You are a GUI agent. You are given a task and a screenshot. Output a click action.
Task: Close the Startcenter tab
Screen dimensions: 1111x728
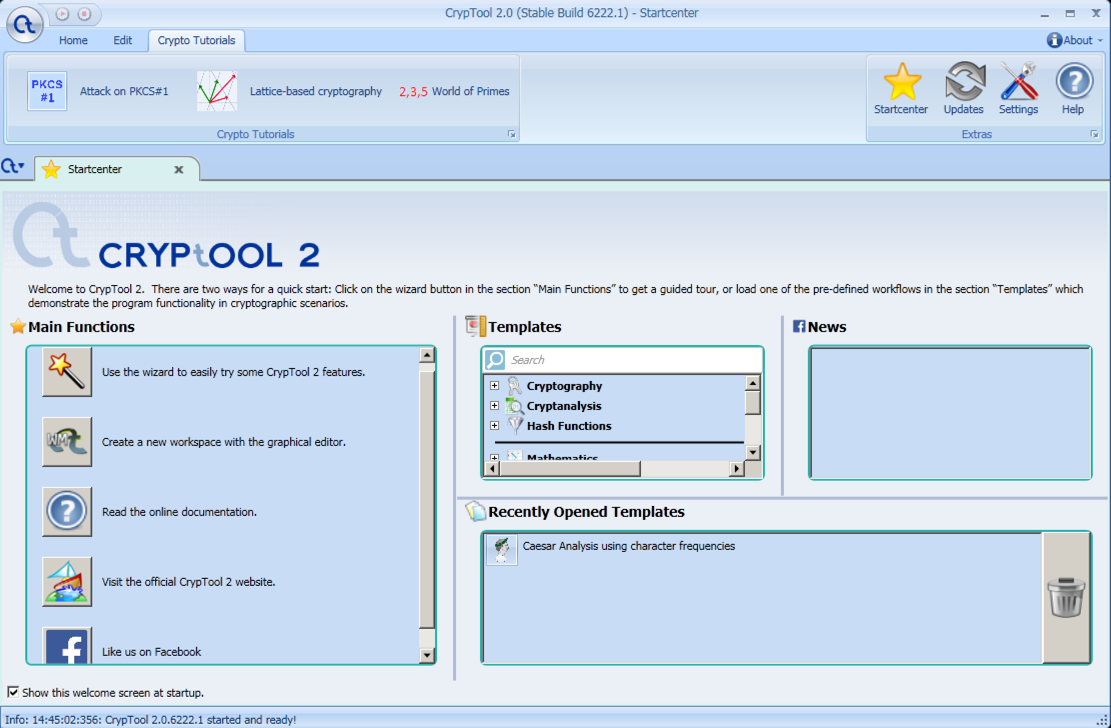[179, 169]
